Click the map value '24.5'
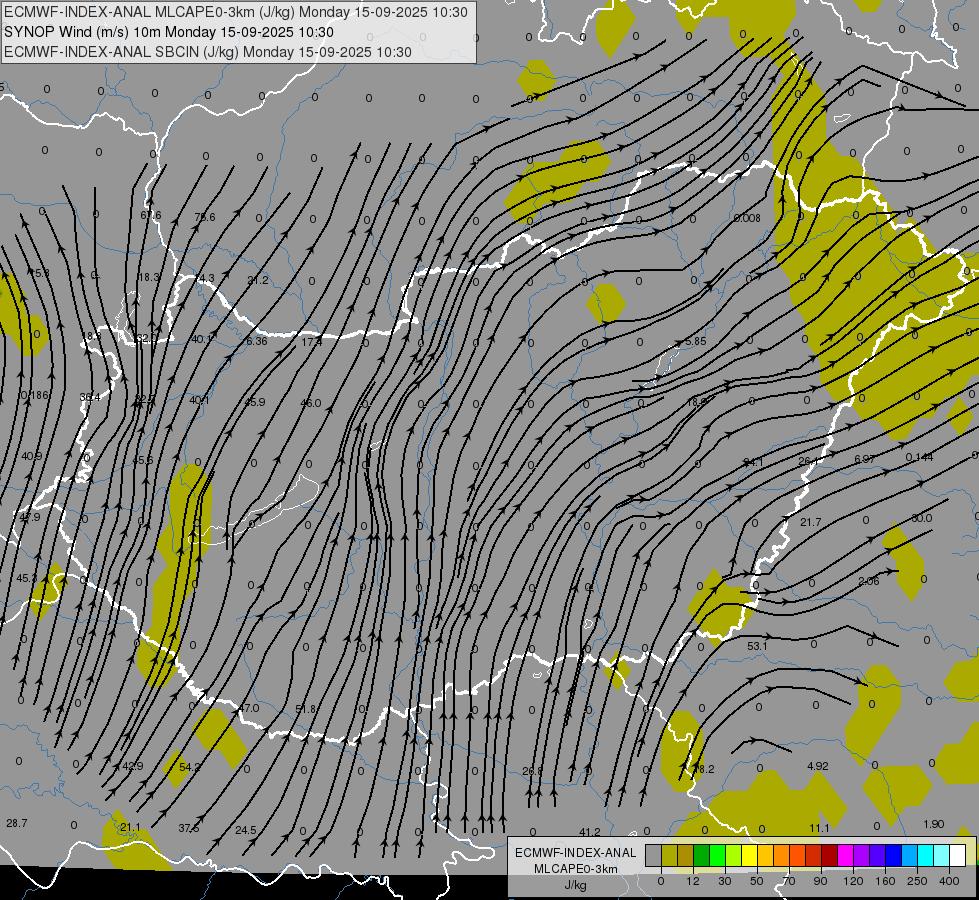Image resolution: width=979 pixels, height=900 pixels. click(x=245, y=830)
